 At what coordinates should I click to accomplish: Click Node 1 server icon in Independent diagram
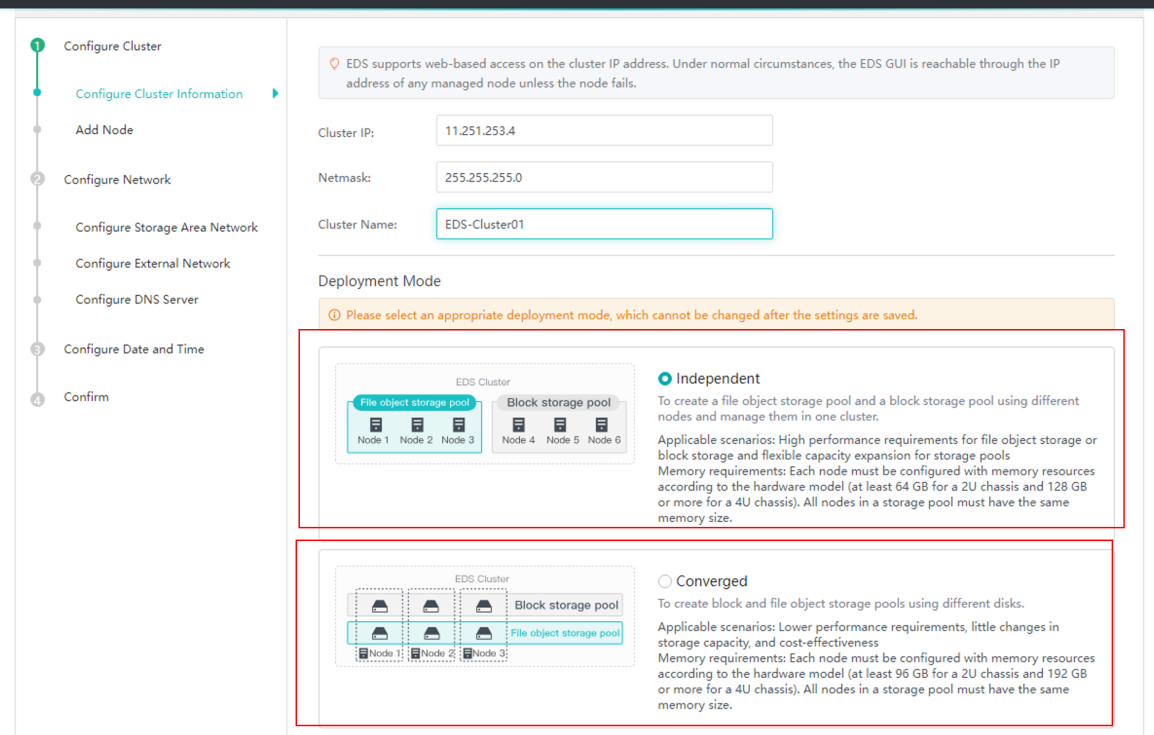376,425
